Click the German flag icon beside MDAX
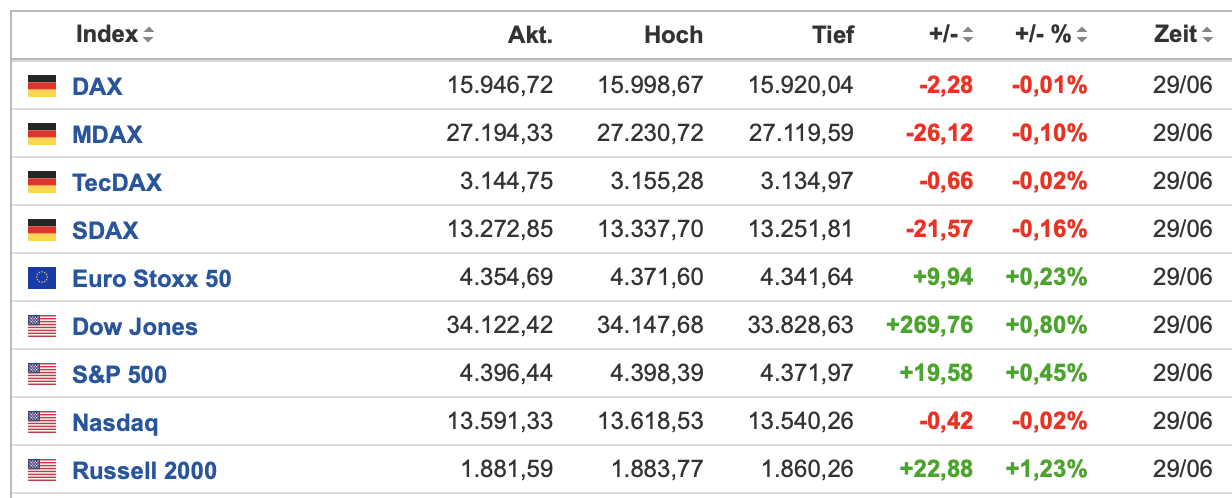This screenshot has height=498, width=1232. pyautogui.click(x=42, y=134)
